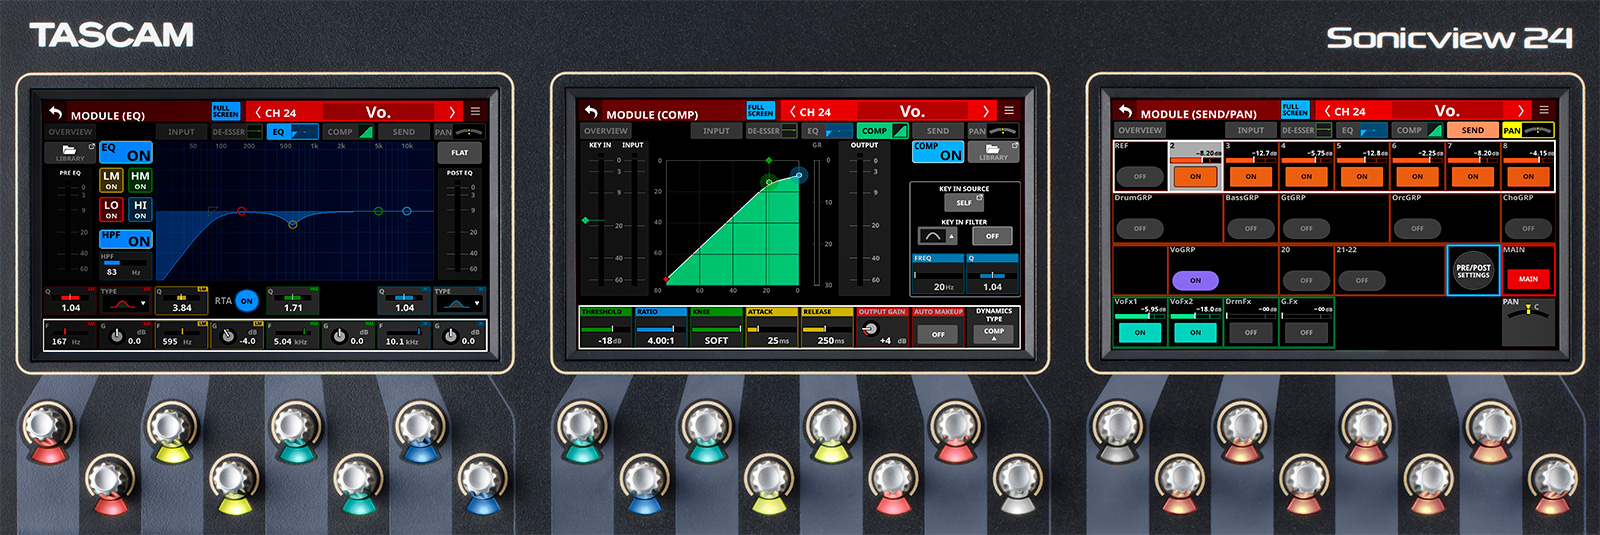Open the hamburger menu on the SEND/PAN screen
Image resolution: width=1600 pixels, height=535 pixels.
[1544, 110]
